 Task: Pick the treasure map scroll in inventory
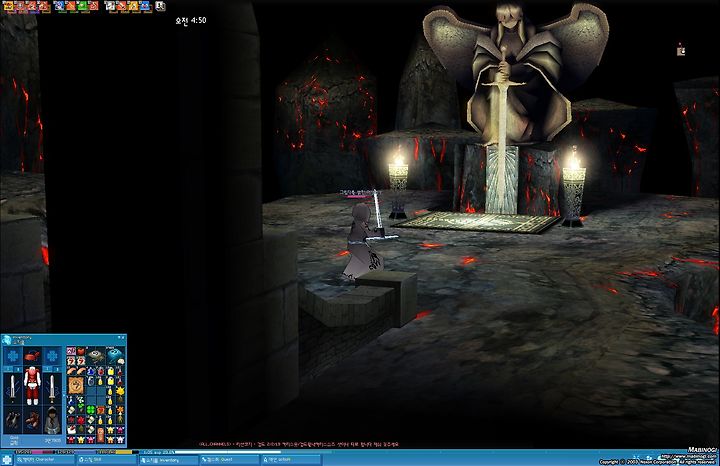(76, 386)
